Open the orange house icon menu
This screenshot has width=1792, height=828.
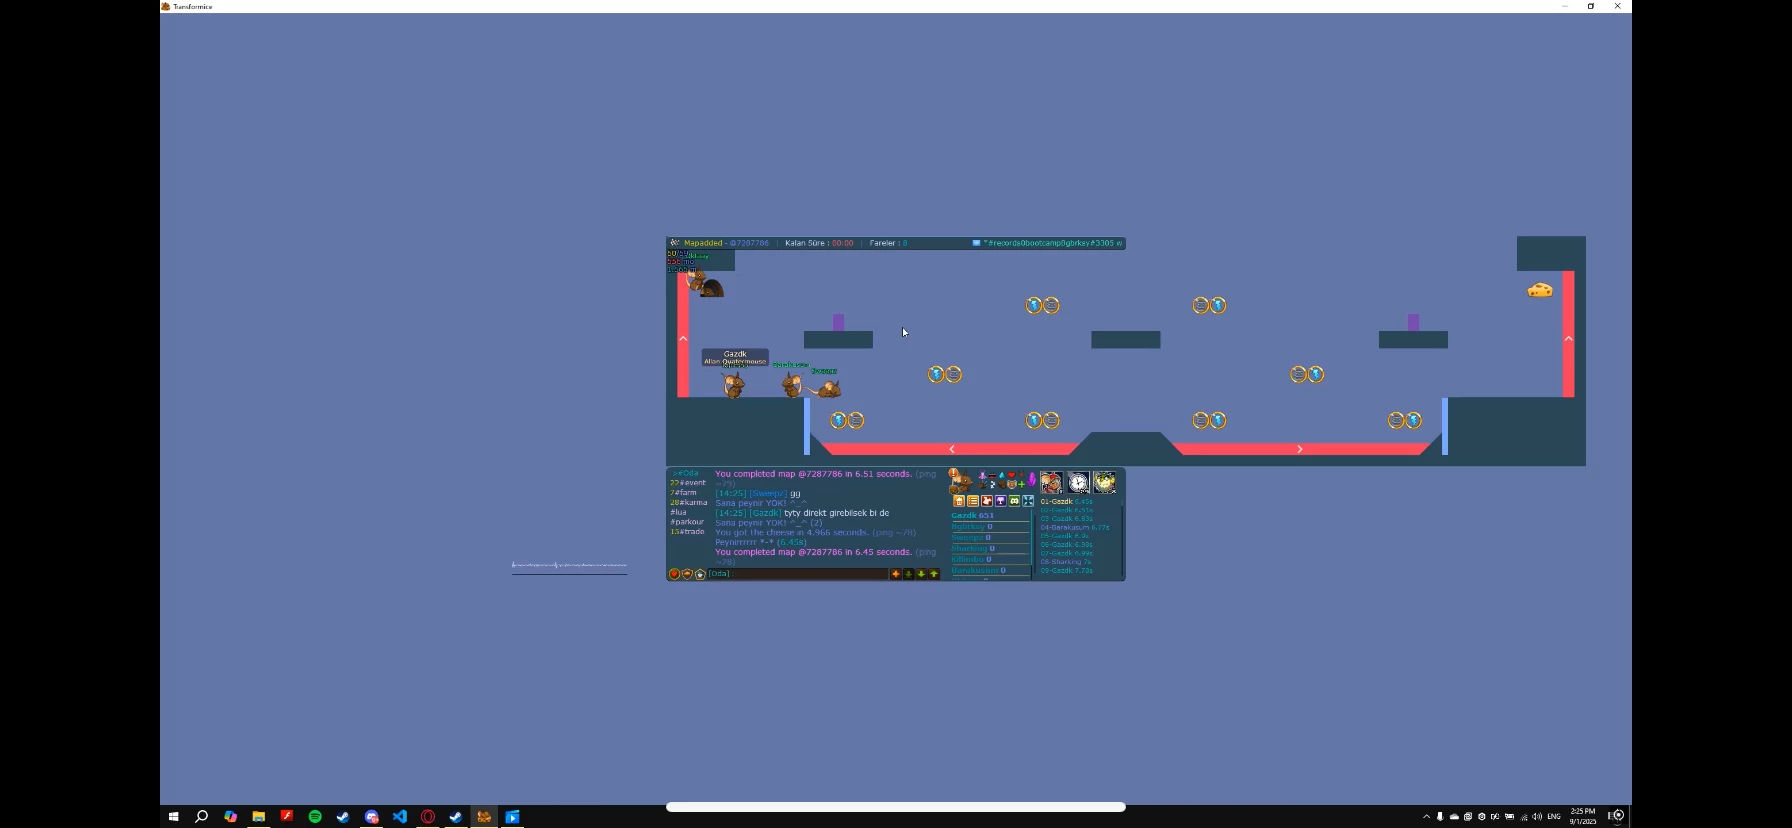pyautogui.click(x=959, y=501)
